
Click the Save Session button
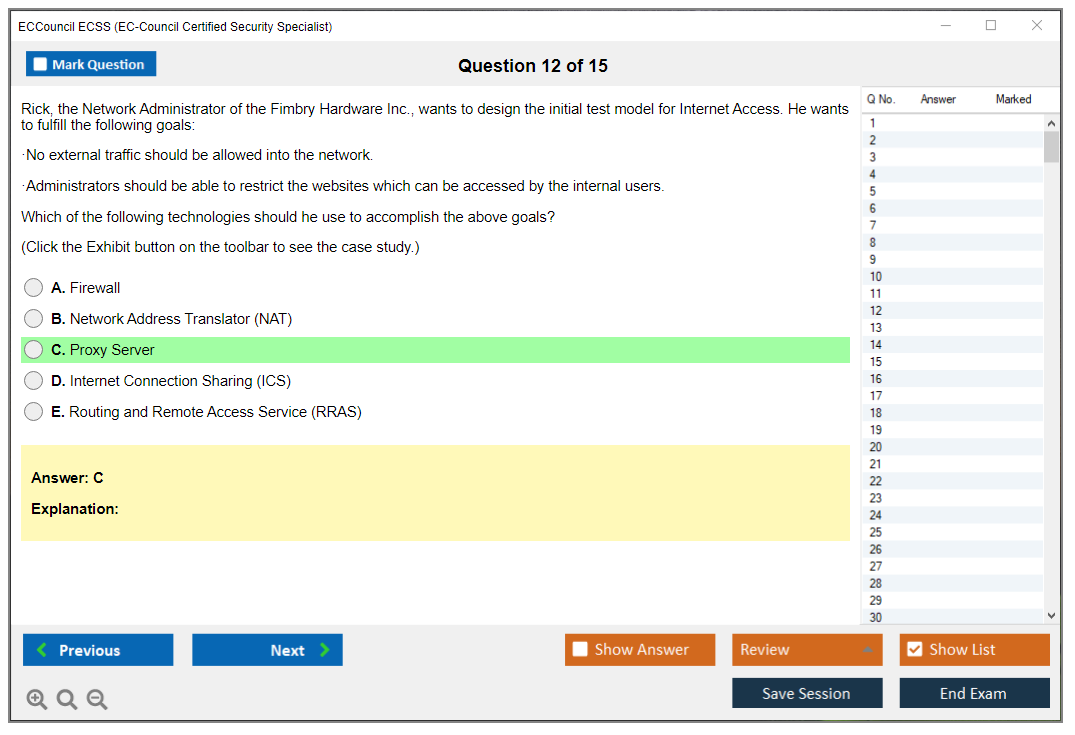coord(807,693)
